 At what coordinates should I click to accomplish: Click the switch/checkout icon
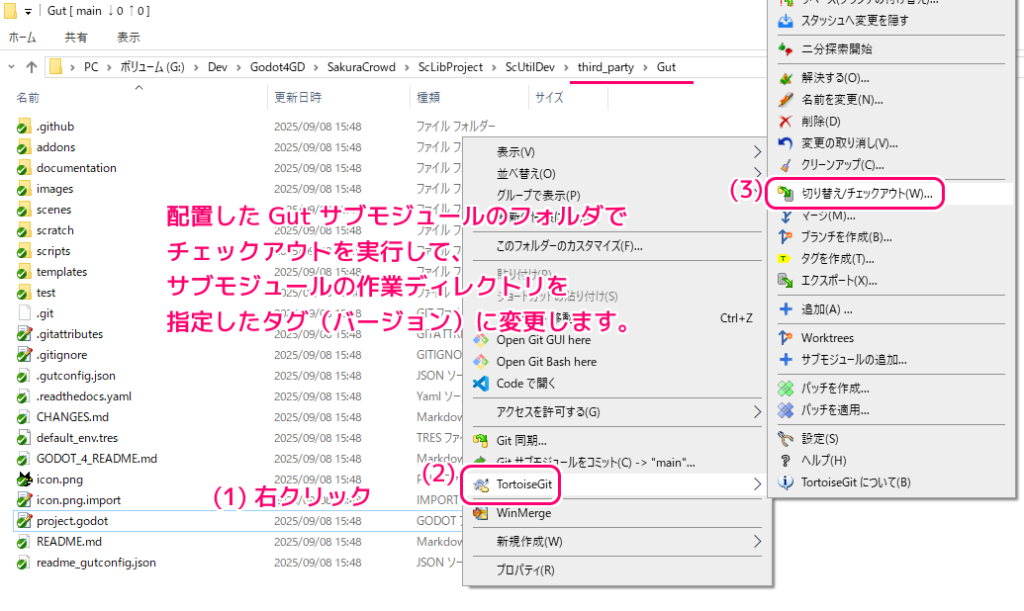coord(786,193)
